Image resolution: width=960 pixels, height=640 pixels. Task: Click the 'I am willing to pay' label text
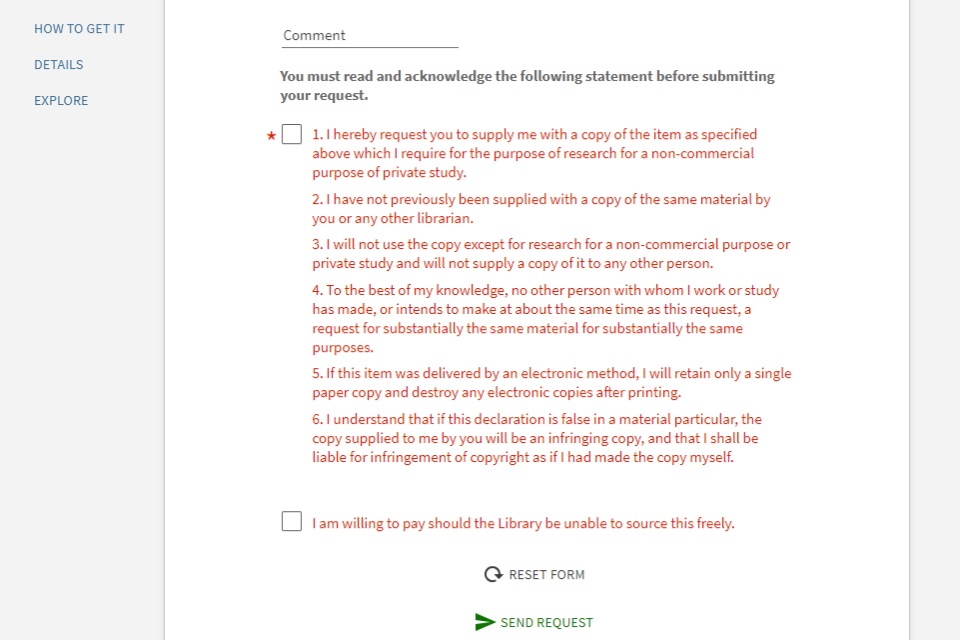[522, 523]
